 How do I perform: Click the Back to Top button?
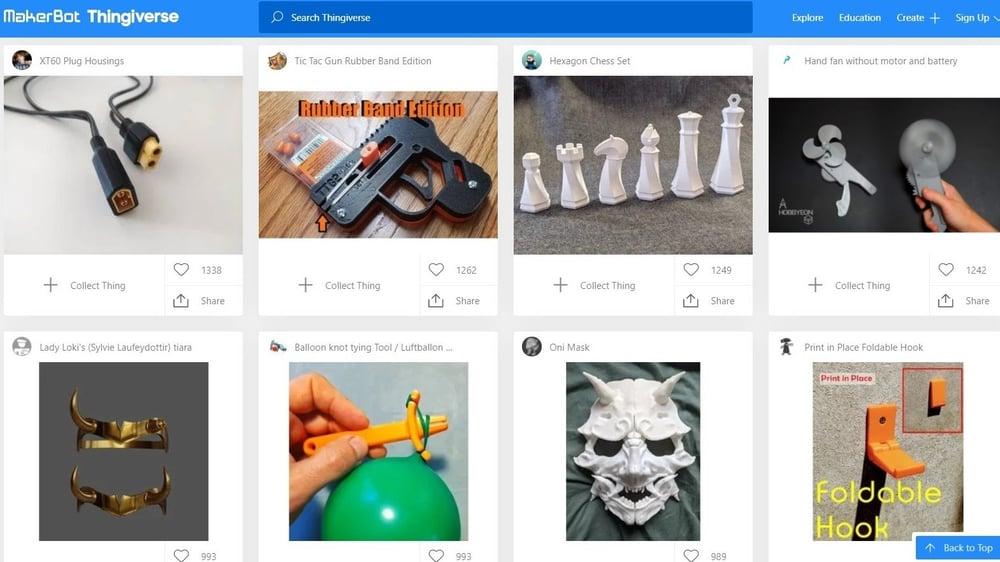pyautogui.click(x=959, y=547)
